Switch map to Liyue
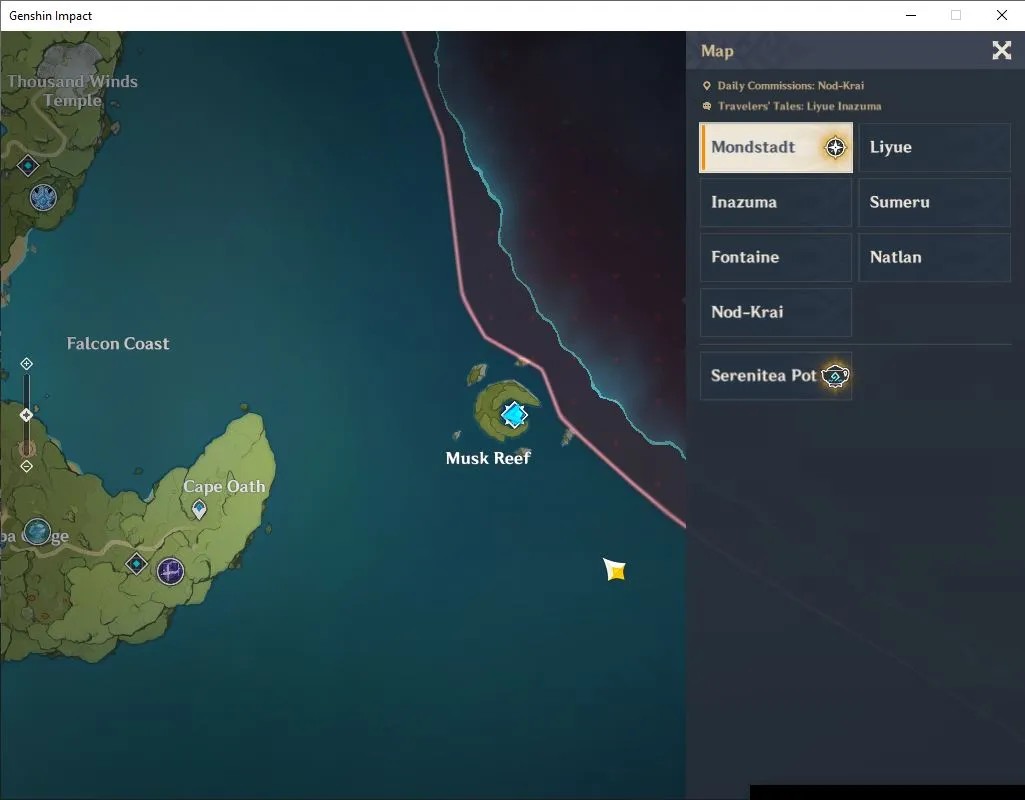This screenshot has height=800, width=1025. (x=934, y=147)
